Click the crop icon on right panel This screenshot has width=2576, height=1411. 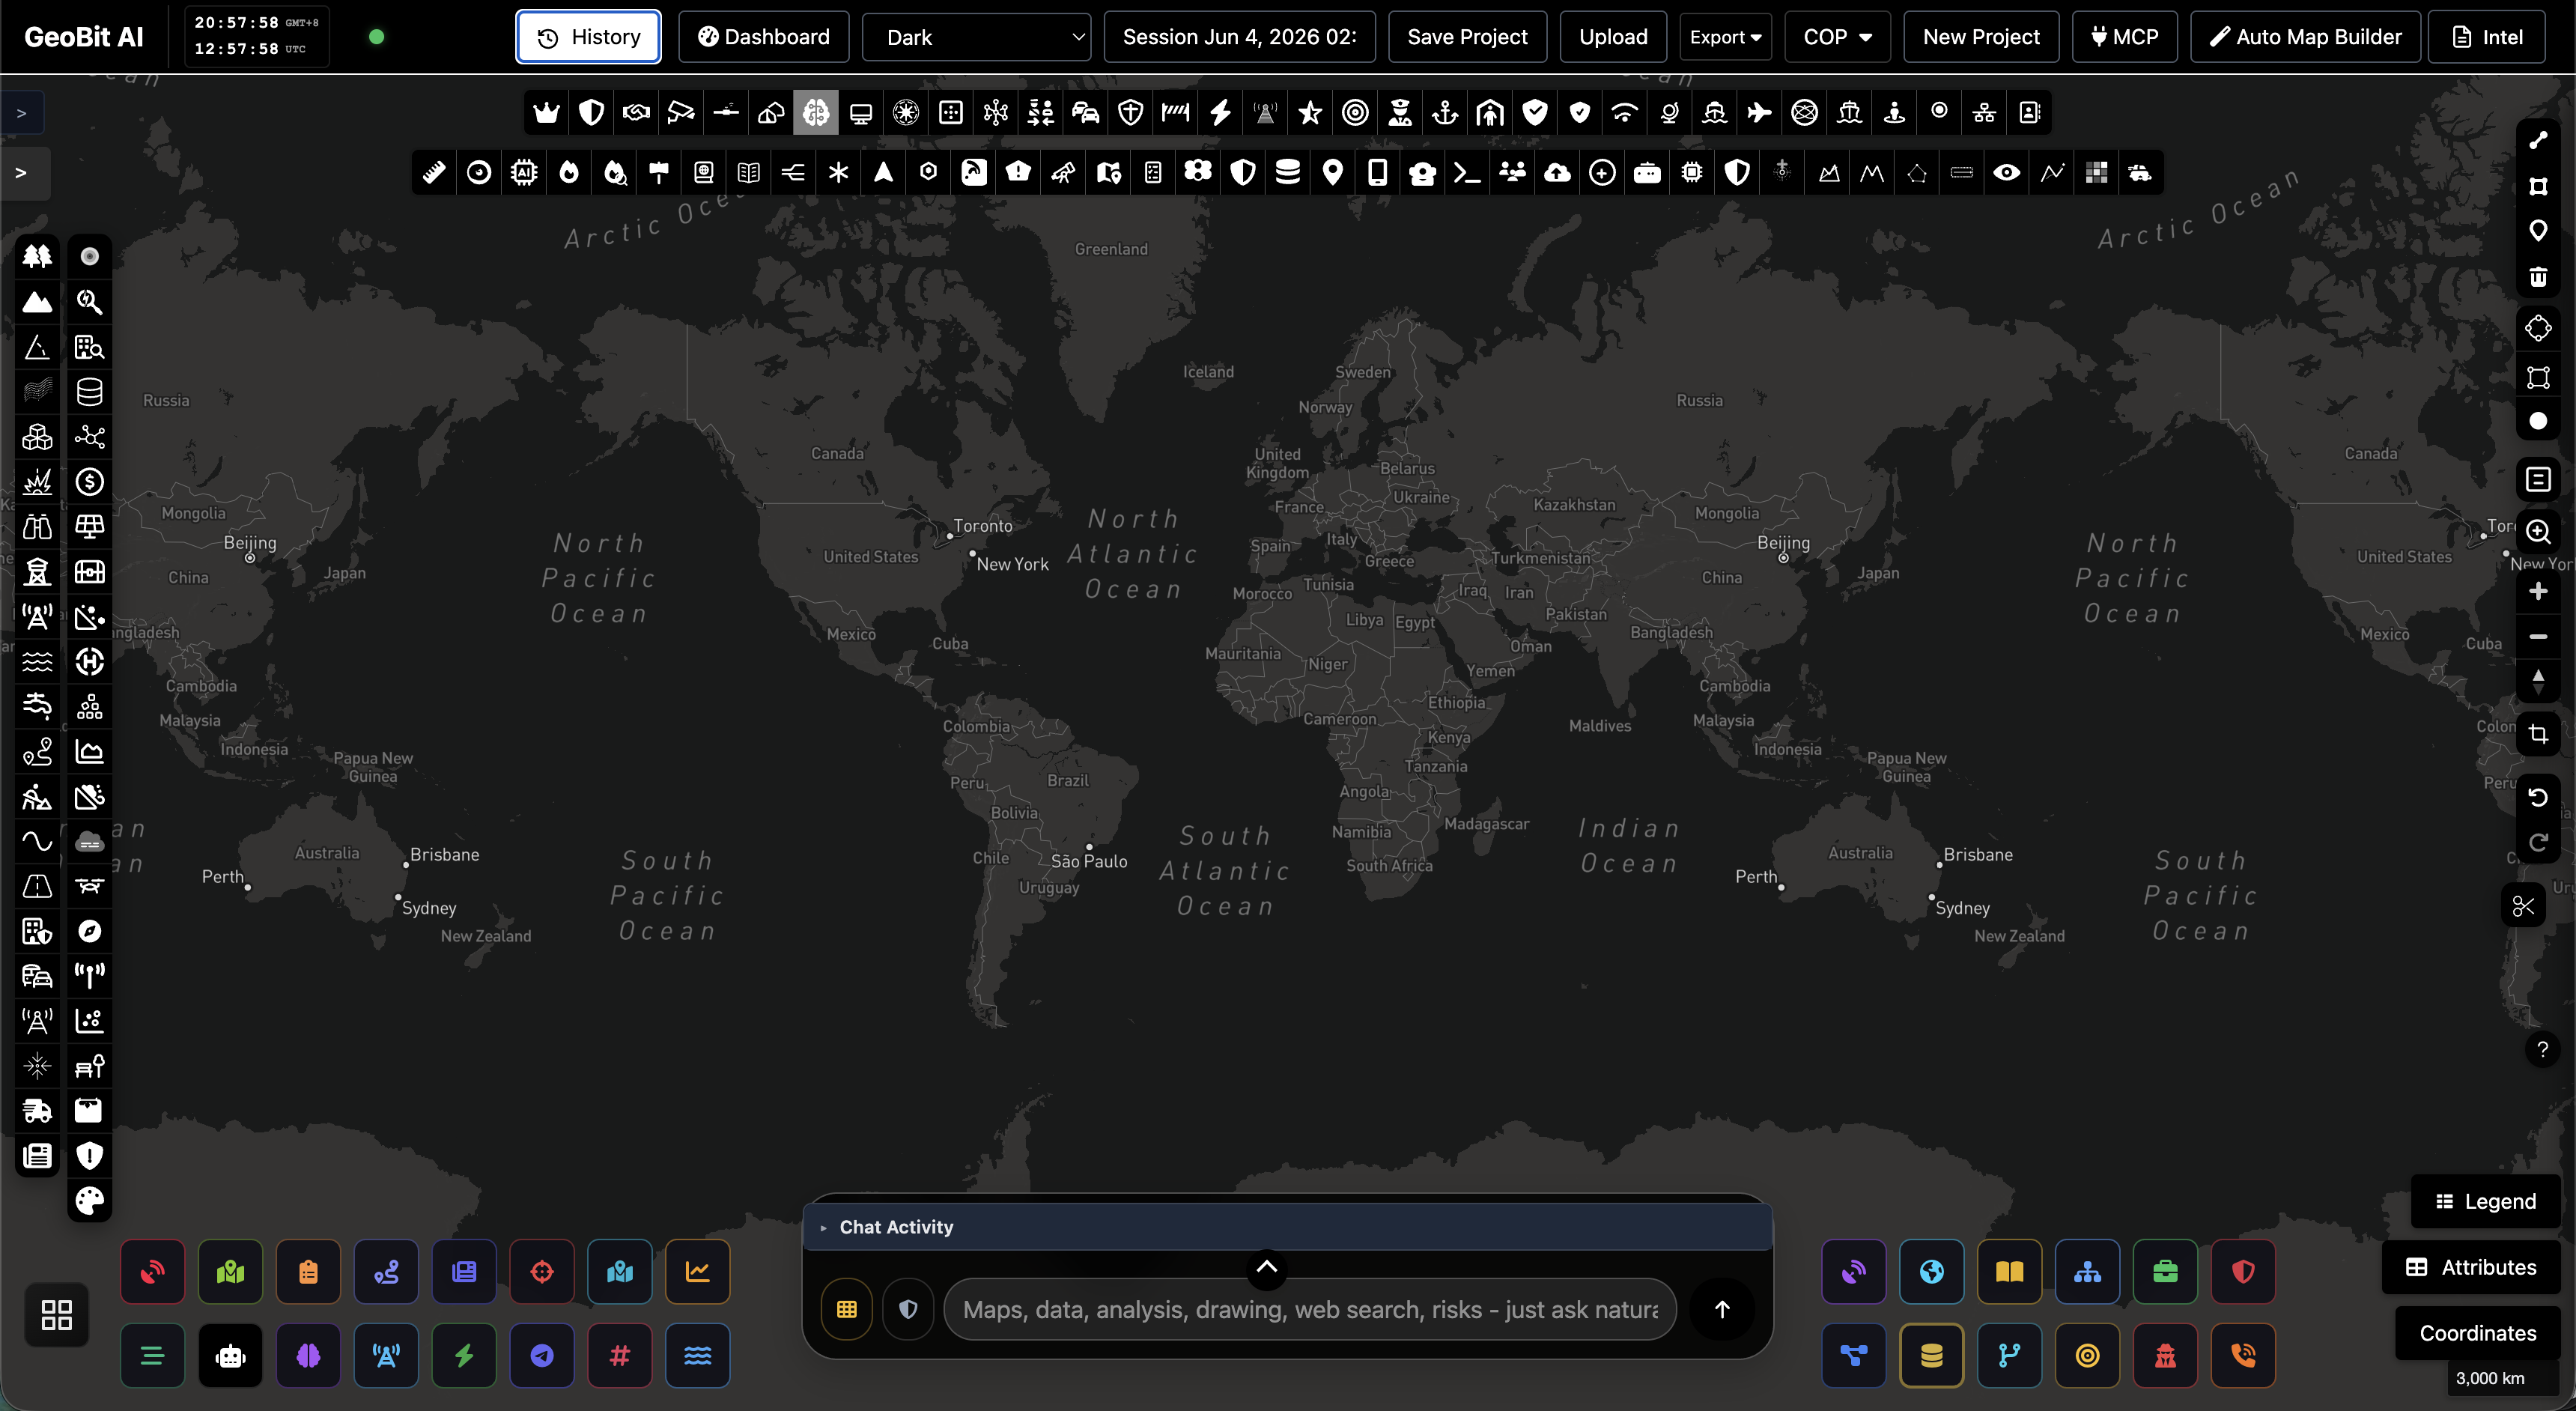(x=2538, y=735)
